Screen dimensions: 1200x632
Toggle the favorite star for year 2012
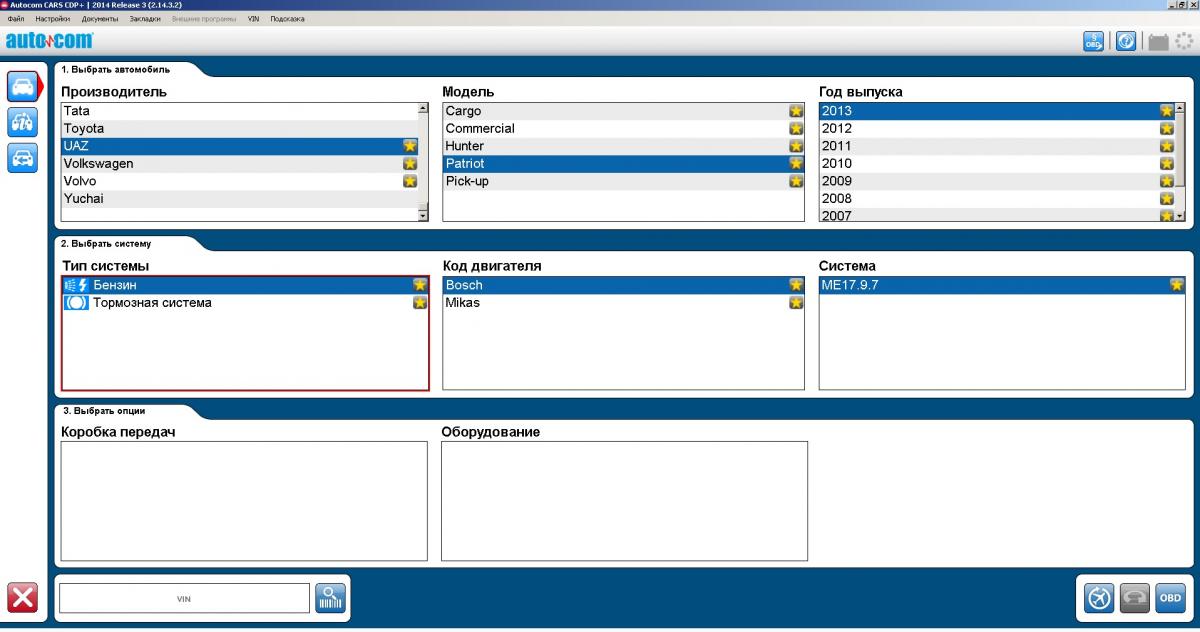pos(1166,129)
